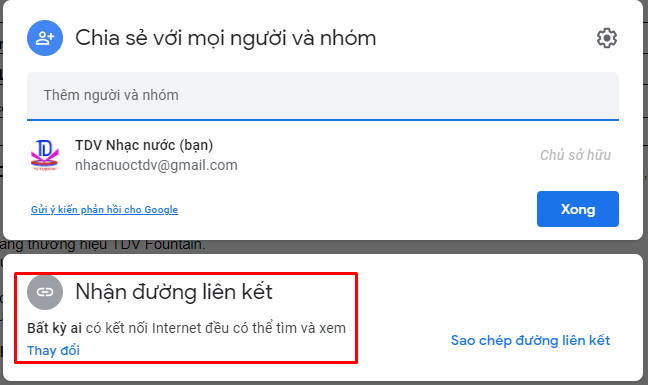Click the blue underline of the add-people field
The image size is (648, 385).
point(323,120)
